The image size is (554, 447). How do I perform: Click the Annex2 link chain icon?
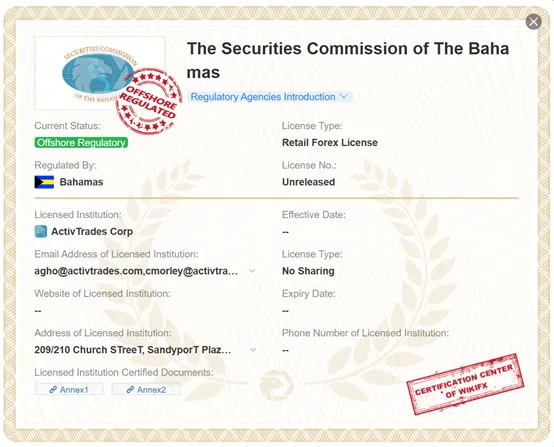[130, 389]
